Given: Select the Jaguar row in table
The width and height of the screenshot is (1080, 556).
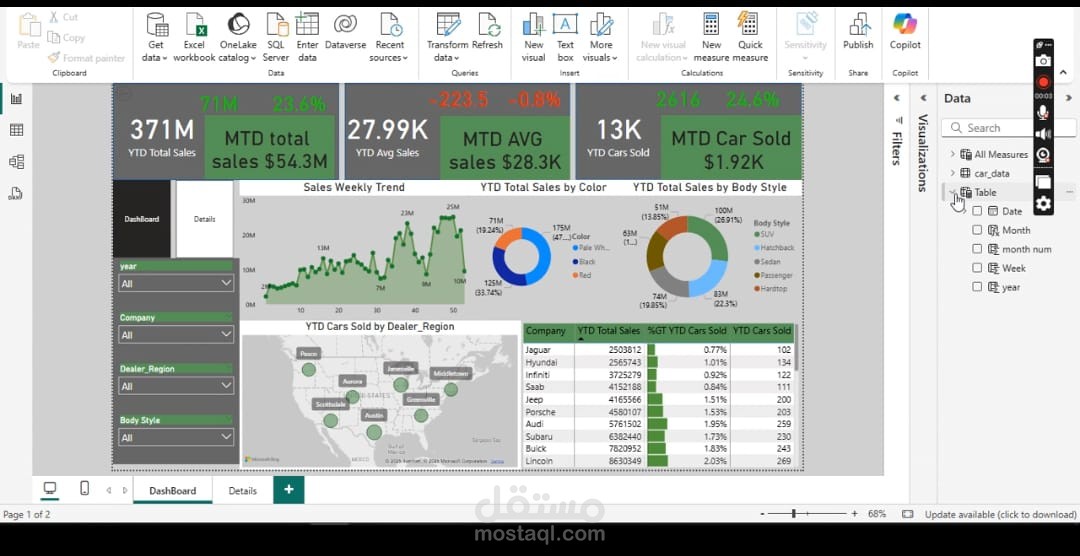Looking at the screenshot, I should 658,349.
